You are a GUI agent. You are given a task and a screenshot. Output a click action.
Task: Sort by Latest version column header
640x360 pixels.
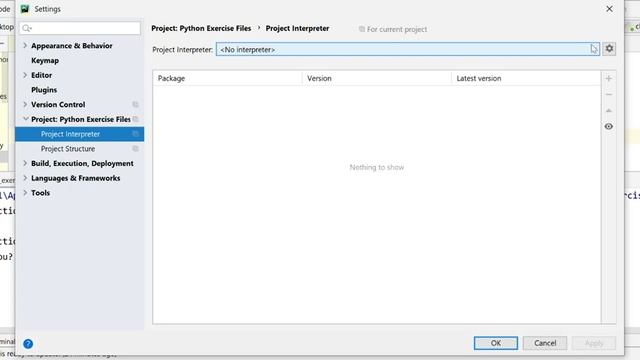coord(526,78)
